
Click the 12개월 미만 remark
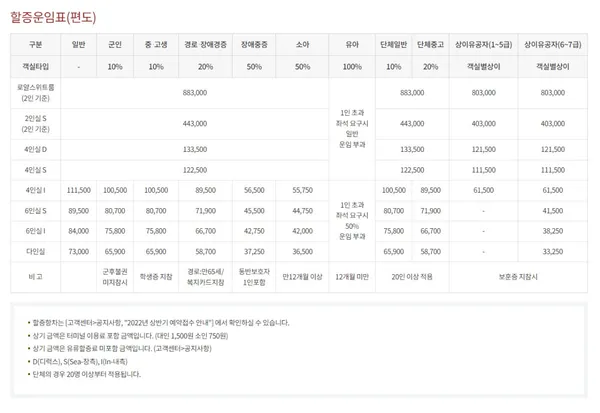coord(352,277)
